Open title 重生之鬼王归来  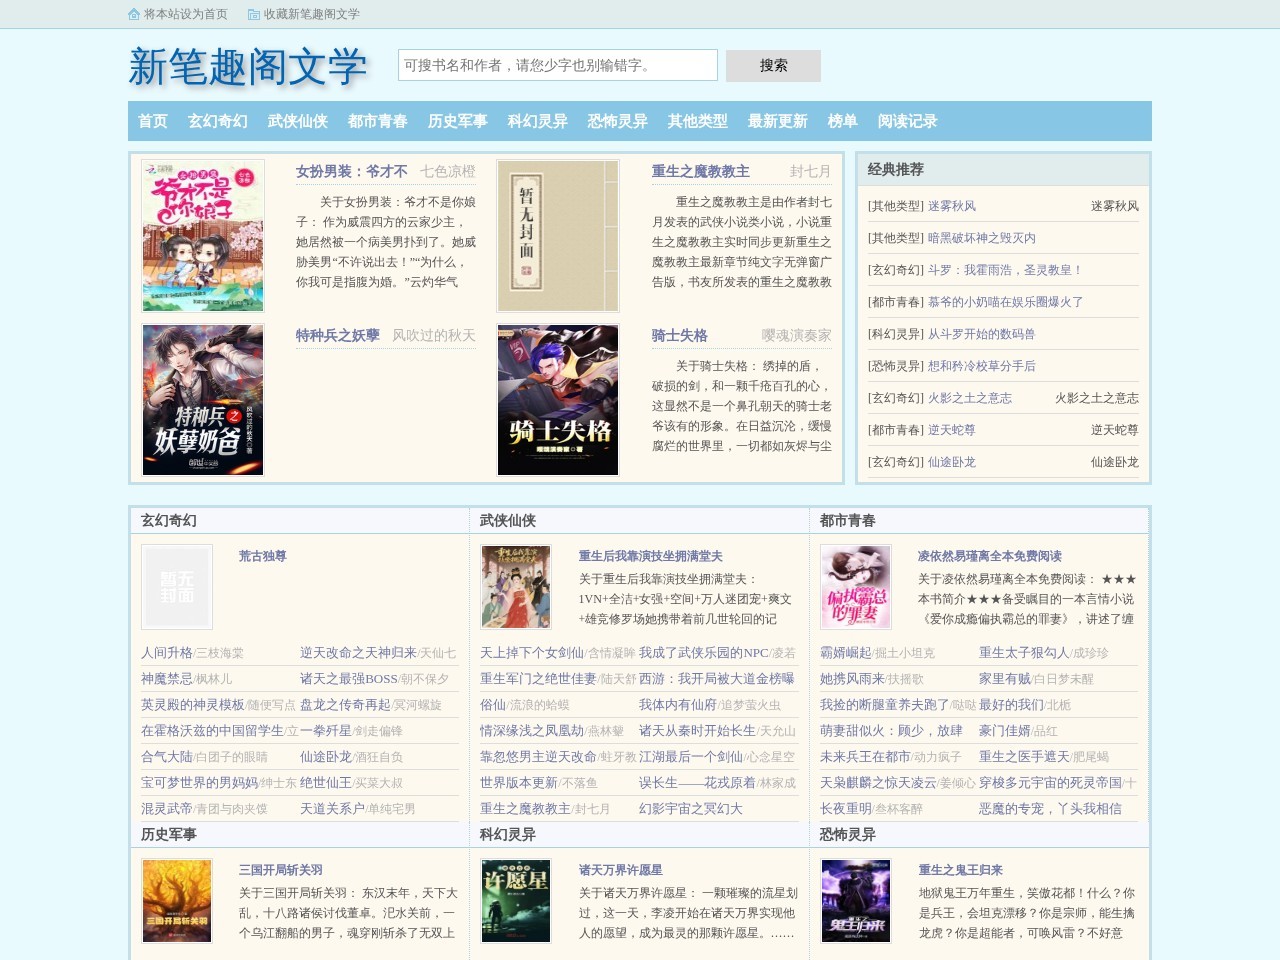(961, 870)
